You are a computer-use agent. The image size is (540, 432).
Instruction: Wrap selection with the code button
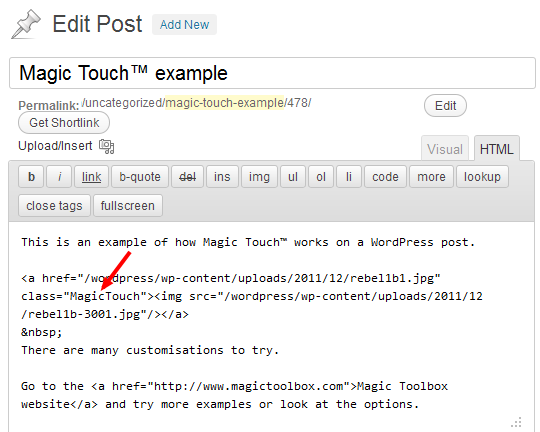pos(385,177)
